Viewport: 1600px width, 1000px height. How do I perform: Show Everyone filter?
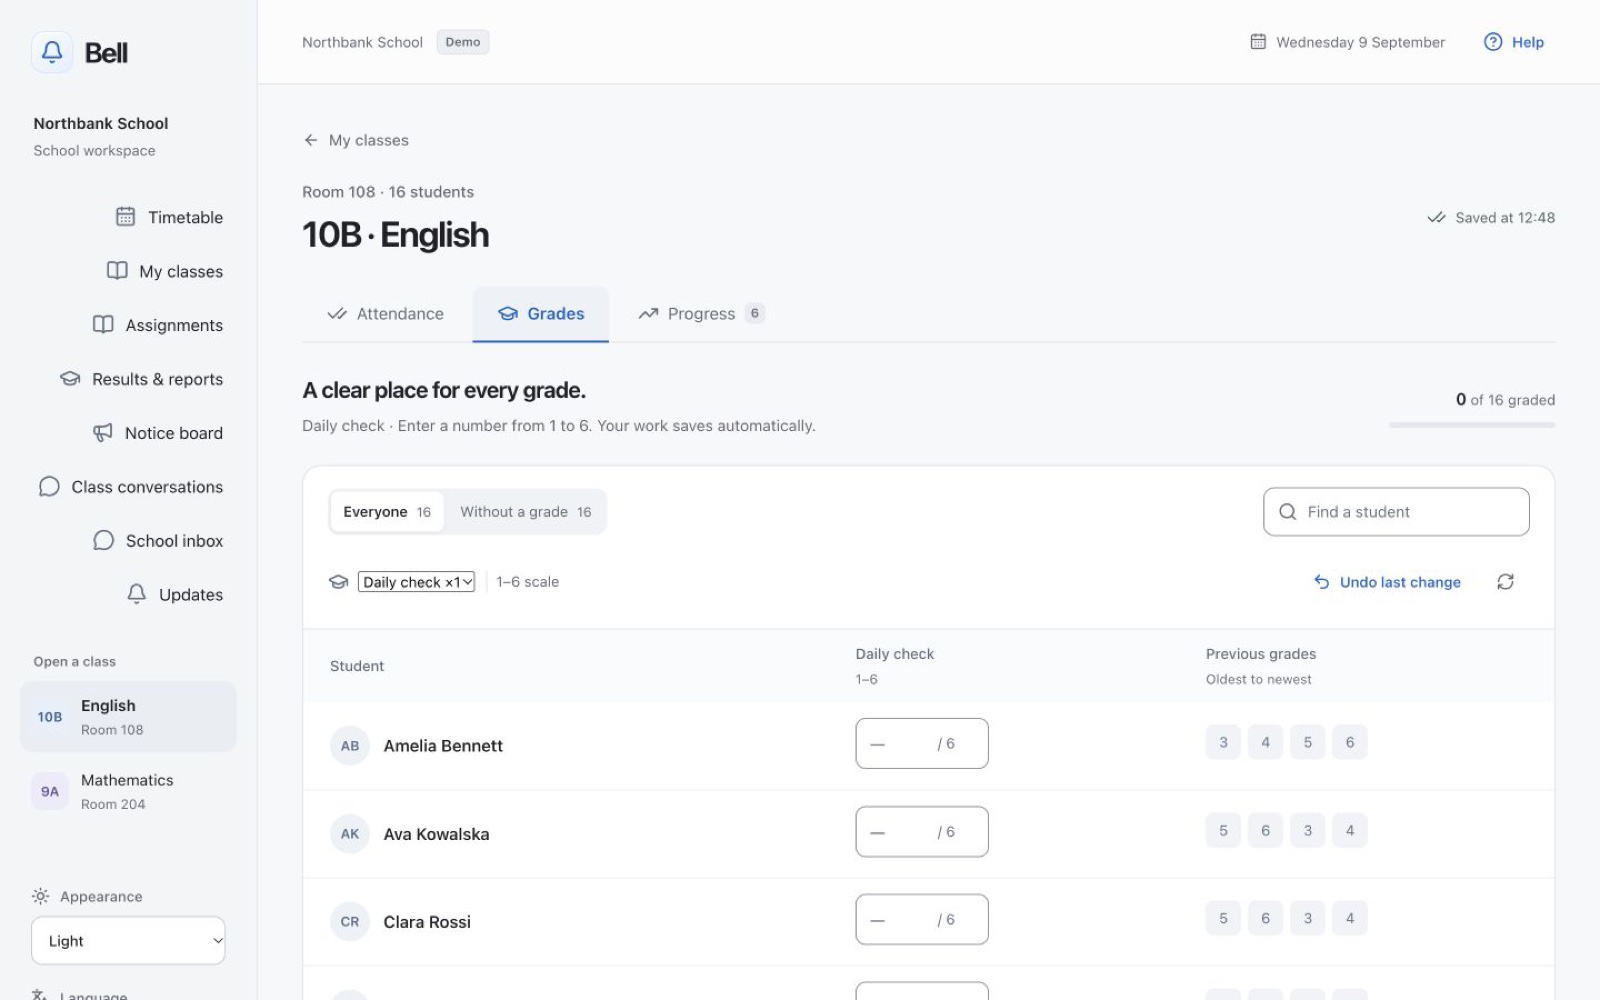387,512
